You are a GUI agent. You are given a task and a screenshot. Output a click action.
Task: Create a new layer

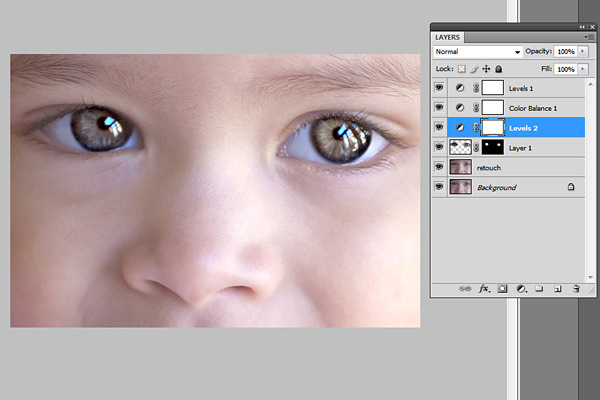click(x=558, y=289)
